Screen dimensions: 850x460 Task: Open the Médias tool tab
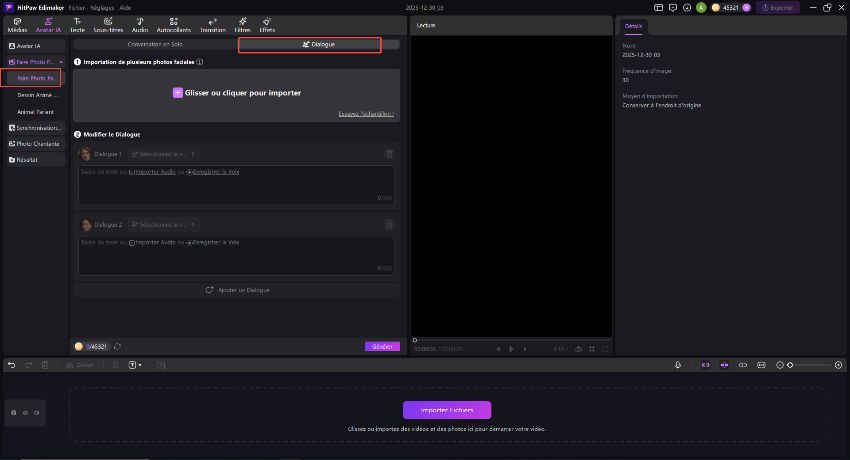coord(18,25)
